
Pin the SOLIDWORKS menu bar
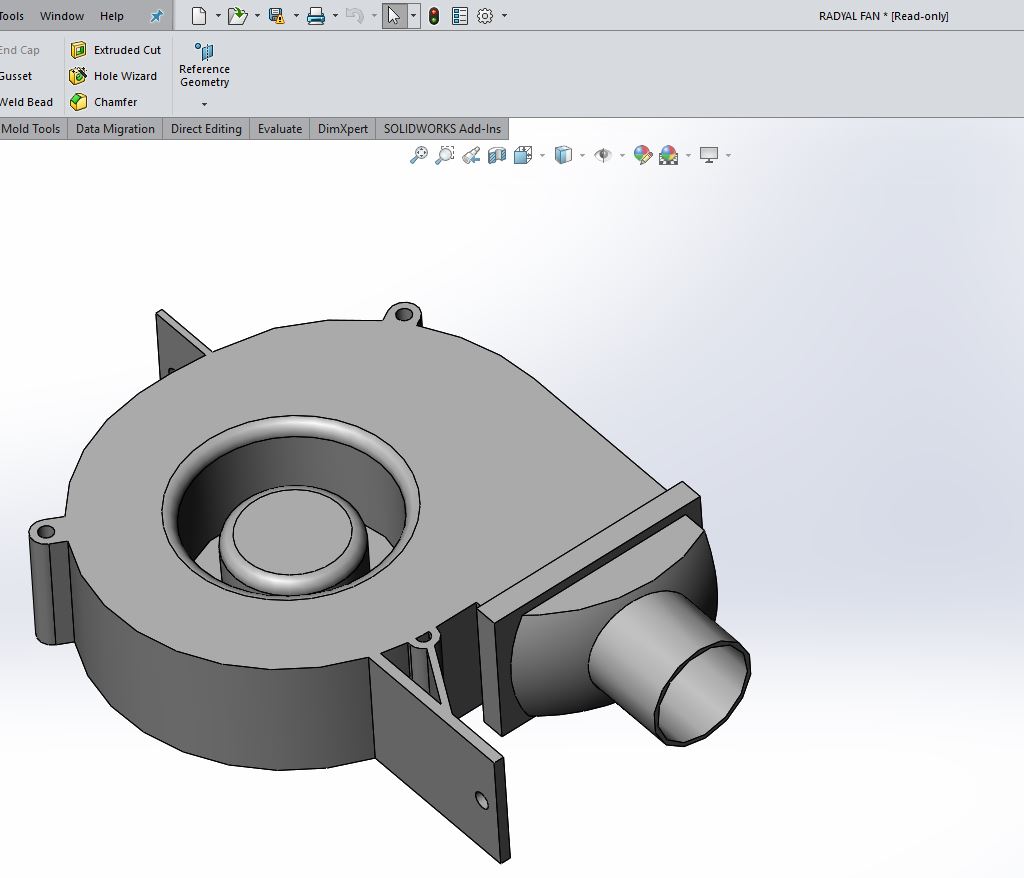click(x=157, y=16)
